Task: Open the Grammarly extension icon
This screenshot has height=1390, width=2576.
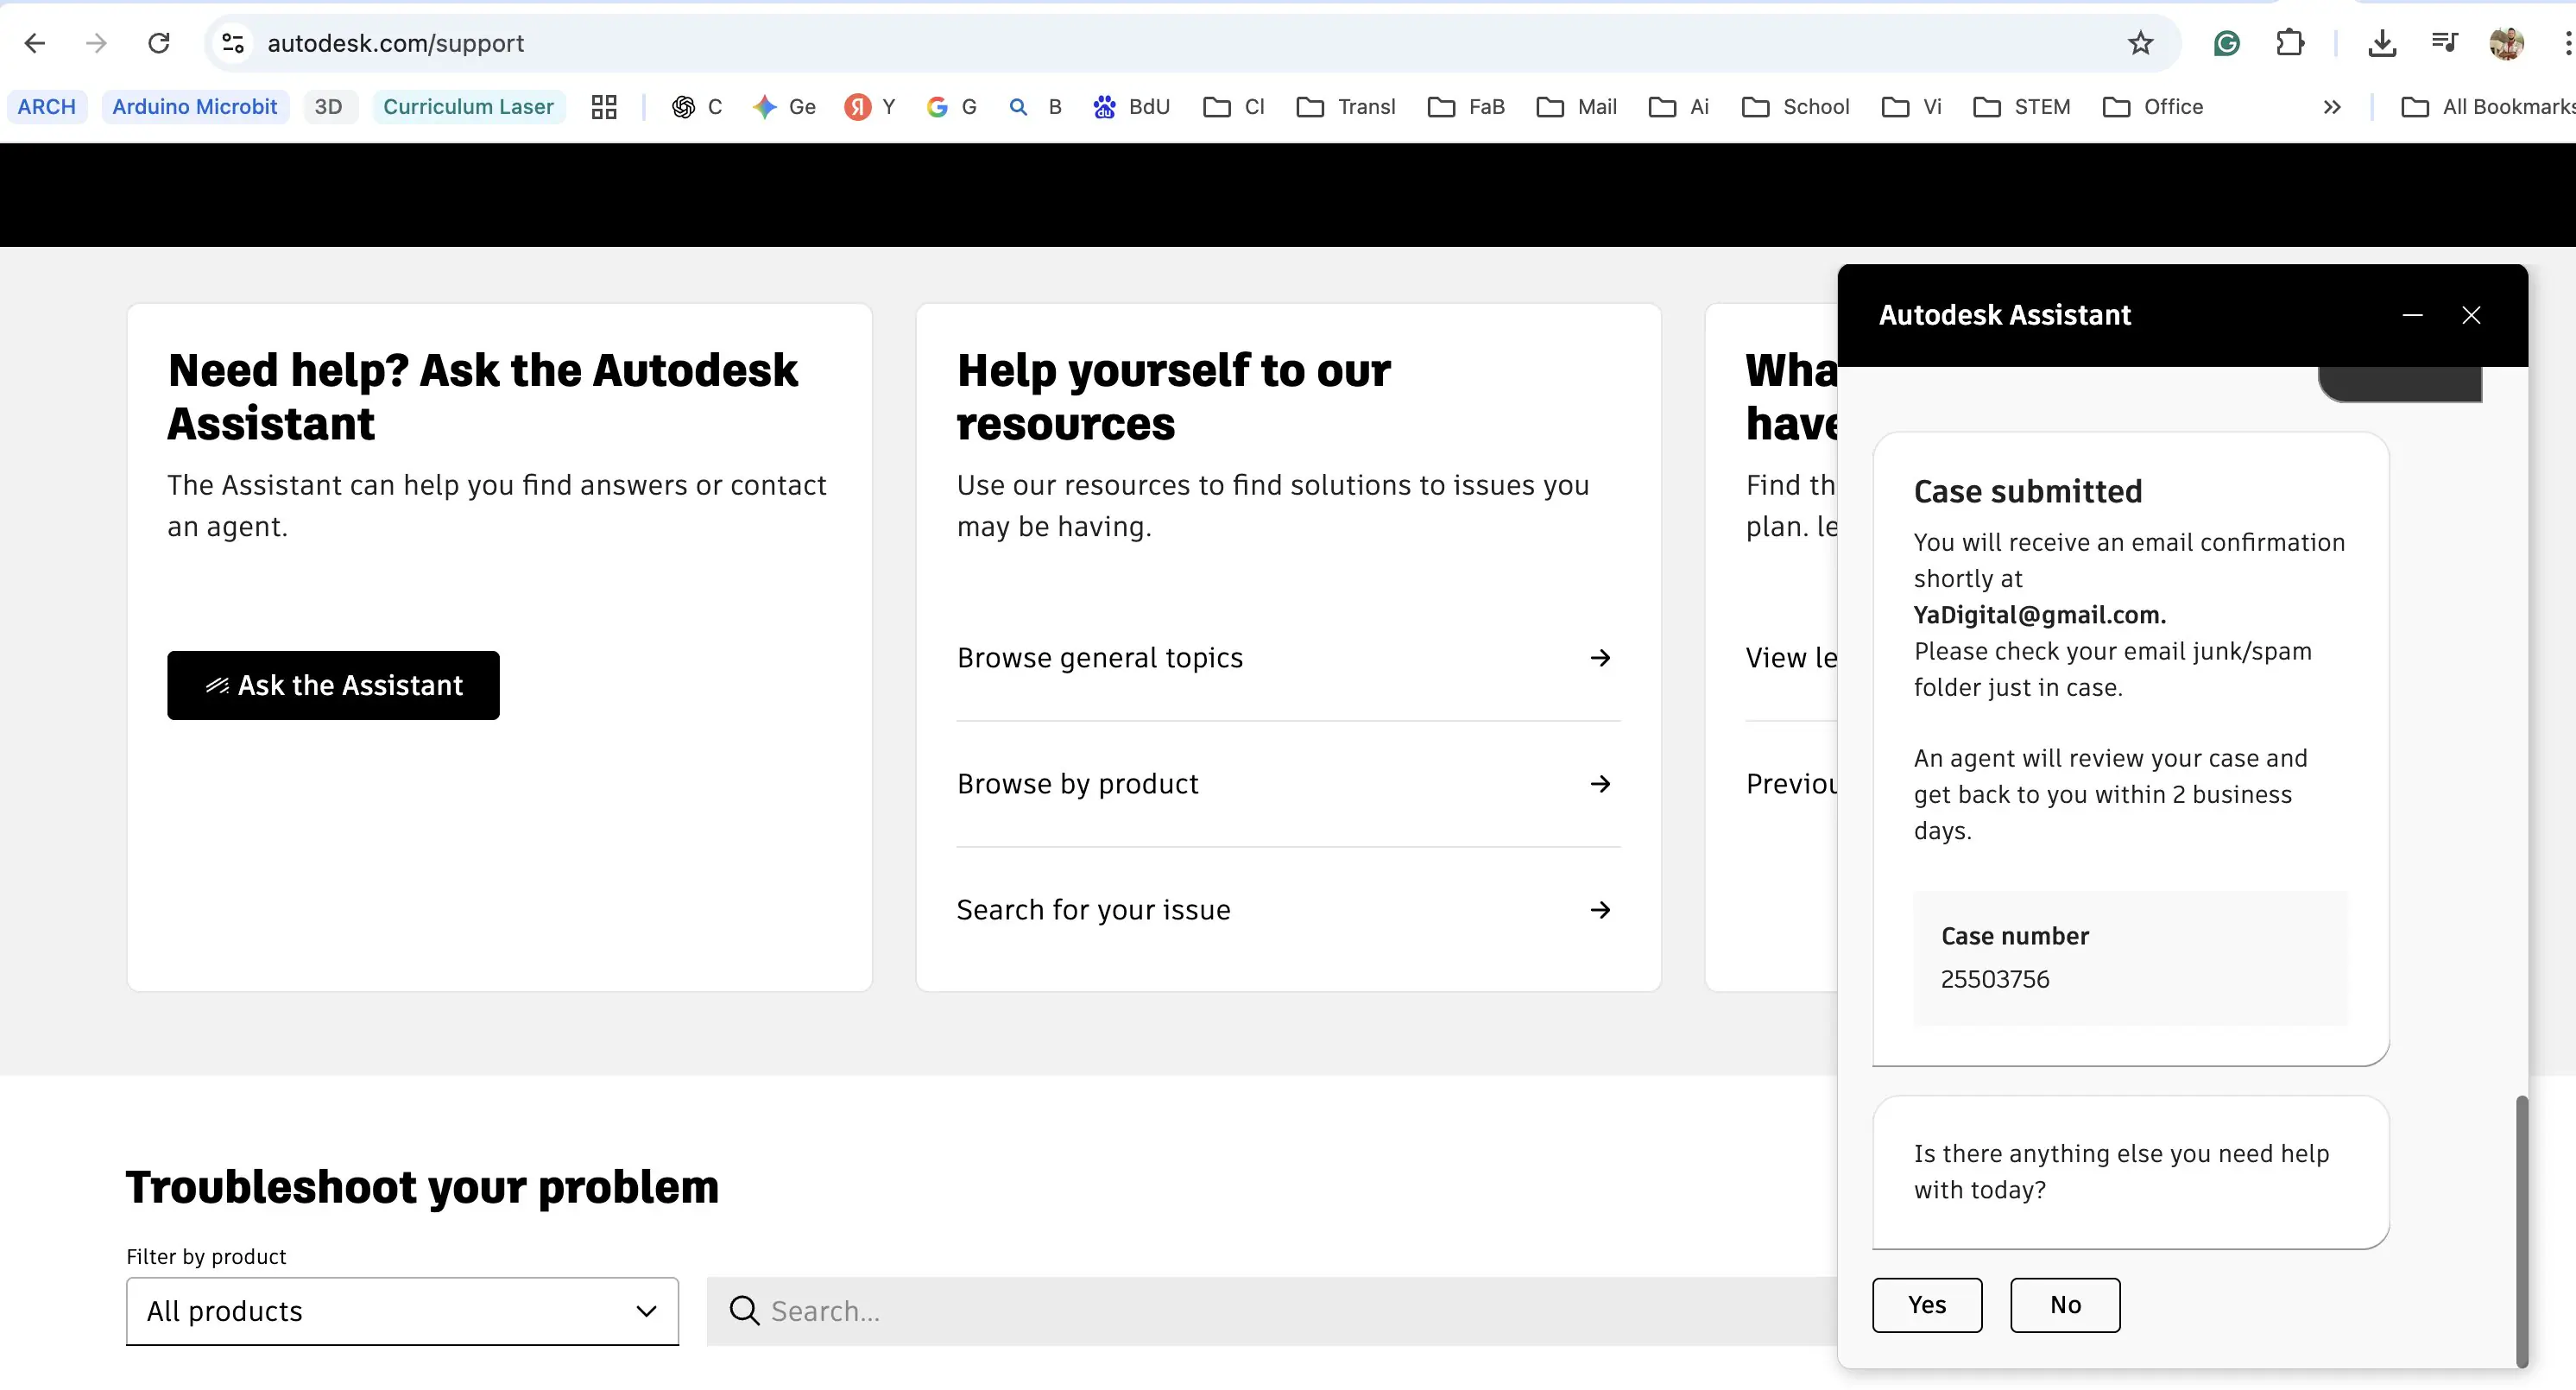Action: point(2226,43)
